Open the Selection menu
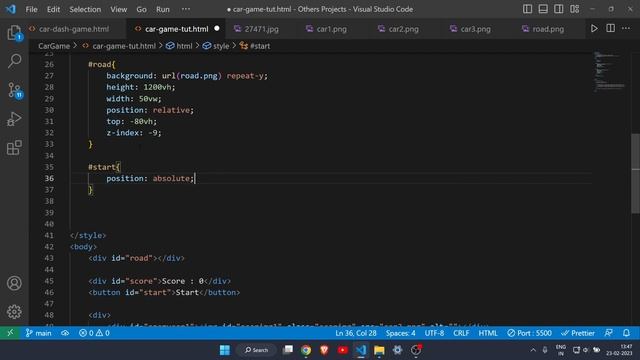 (x=85, y=9)
